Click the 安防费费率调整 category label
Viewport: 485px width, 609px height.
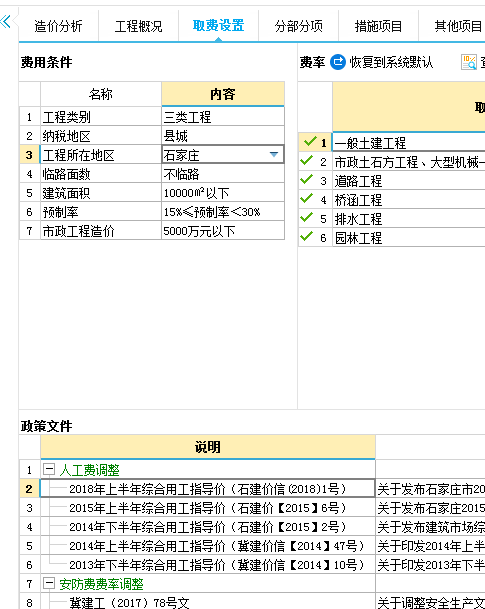(x=101, y=584)
